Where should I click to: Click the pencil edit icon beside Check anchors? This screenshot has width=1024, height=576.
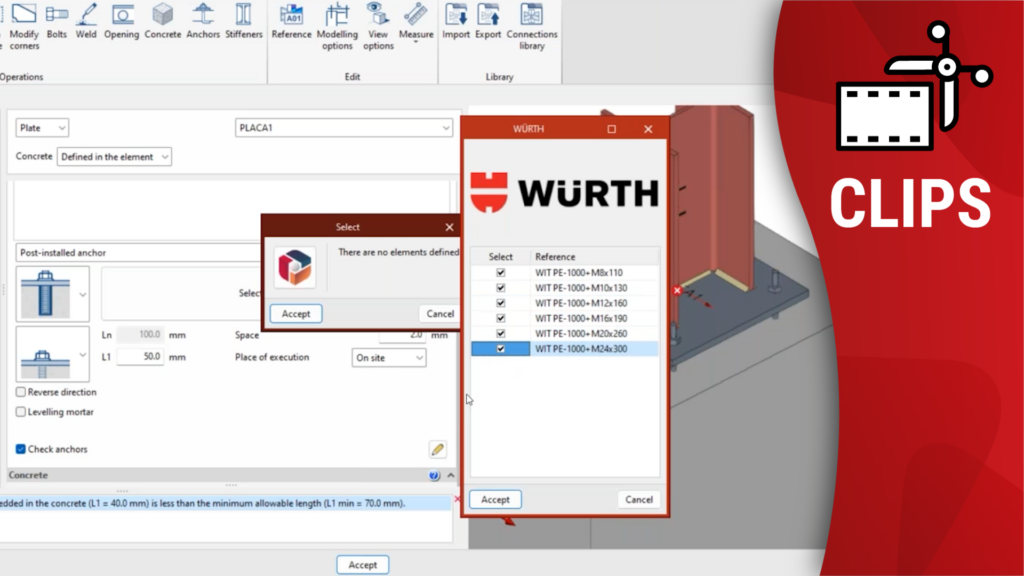[437, 449]
